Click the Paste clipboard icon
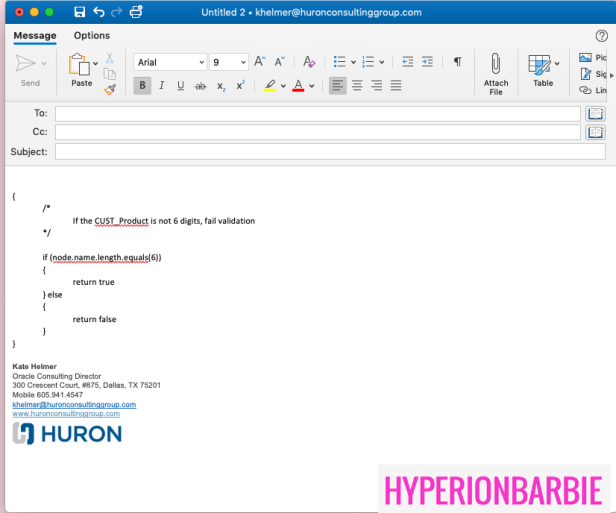The image size is (616, 513). [79, 65]
